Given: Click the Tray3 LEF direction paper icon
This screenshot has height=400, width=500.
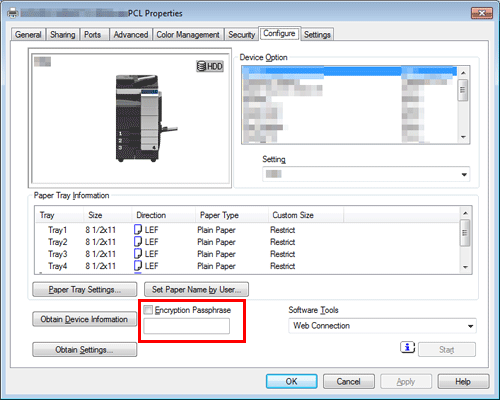Looking at the screenshot, I should point(138,254).
